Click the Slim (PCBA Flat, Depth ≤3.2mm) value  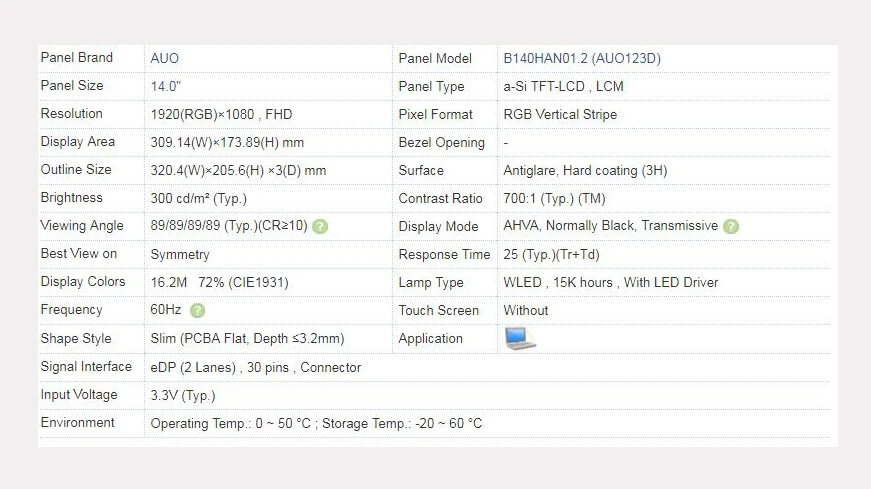pos(247,338)
